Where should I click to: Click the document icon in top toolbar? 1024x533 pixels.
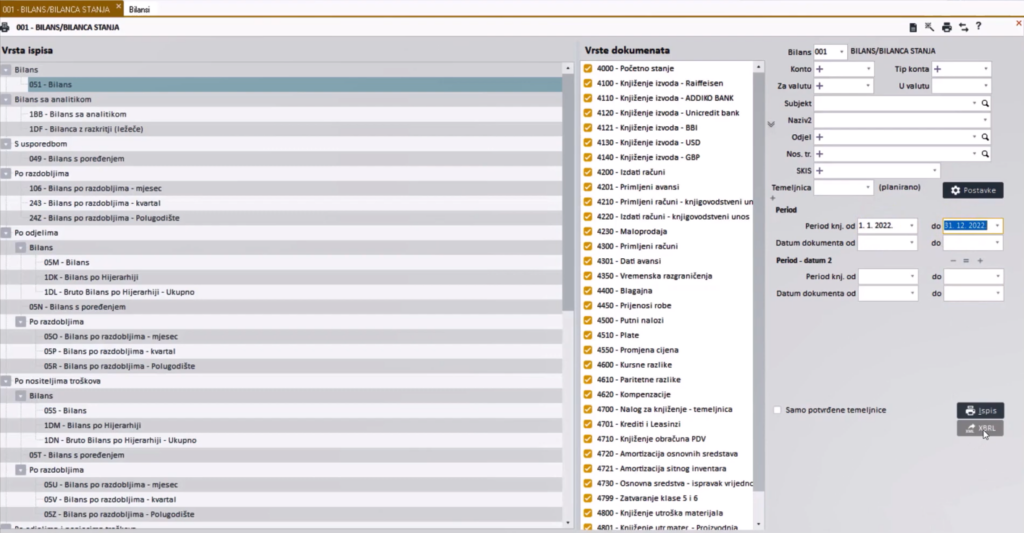pyautogui.click(x=913, y=27)
